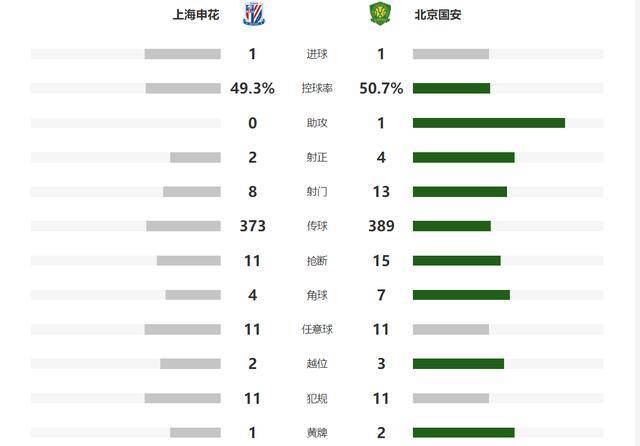
Task: Select the 犯规 fouls stat label
Action: [316, 399]
